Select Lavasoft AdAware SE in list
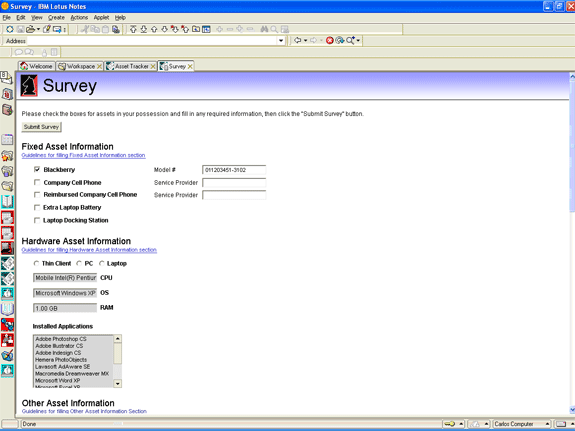The image size is (575, 431). tap(63, 366)
